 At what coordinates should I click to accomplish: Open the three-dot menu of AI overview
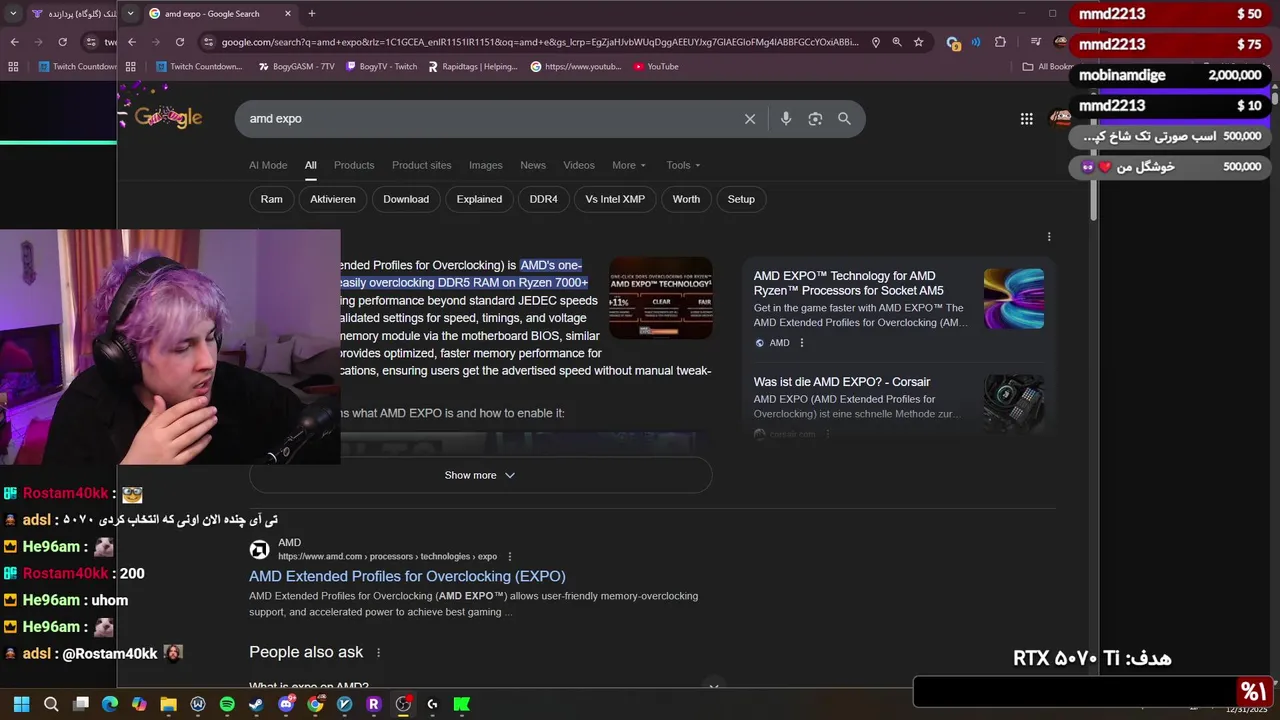(1049, 237)
